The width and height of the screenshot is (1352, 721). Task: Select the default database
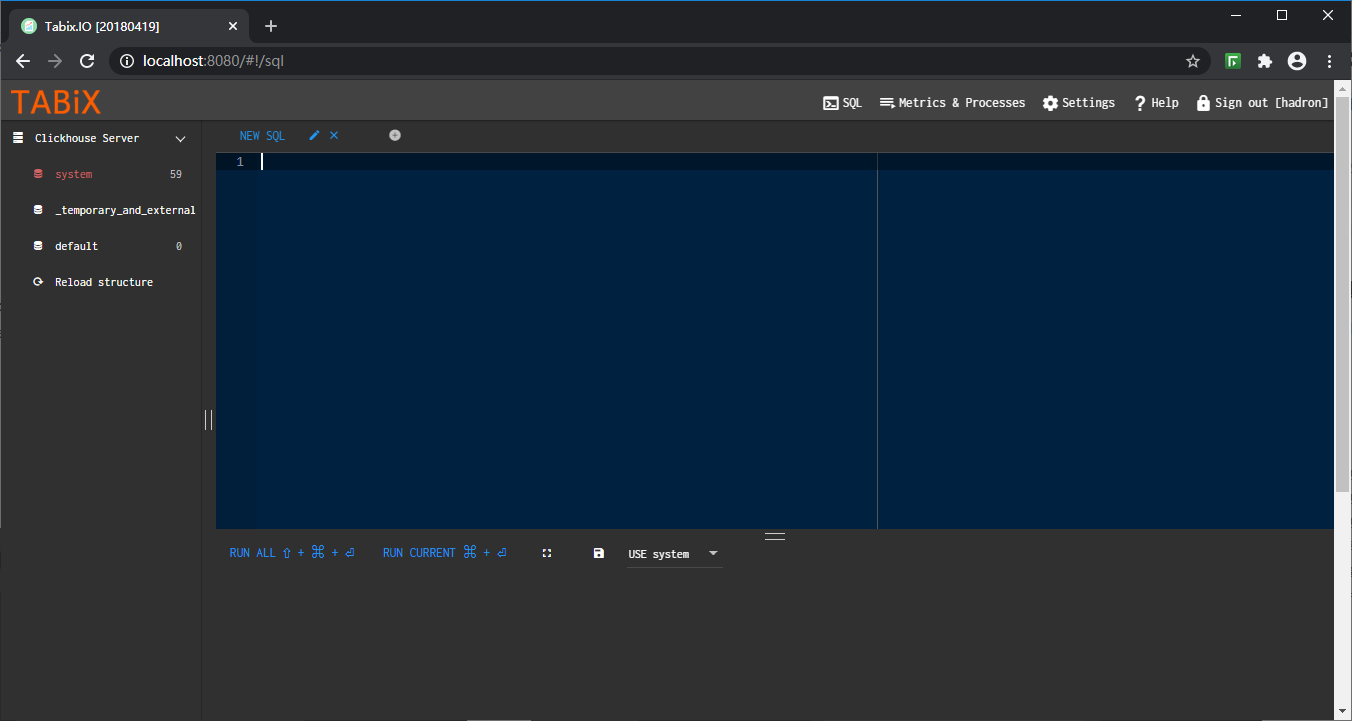76,245
